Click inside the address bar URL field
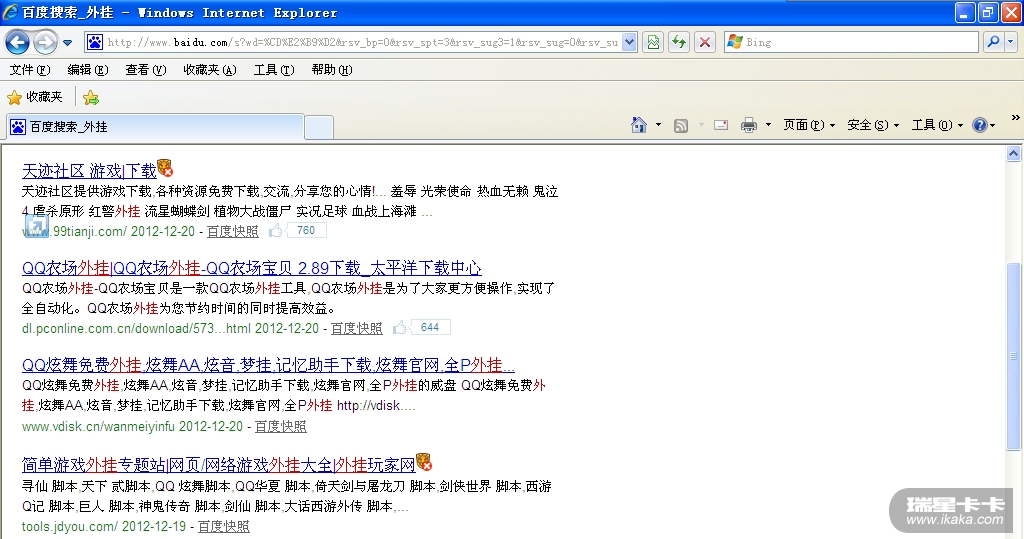1024x539 pixels. coord(362,42)
